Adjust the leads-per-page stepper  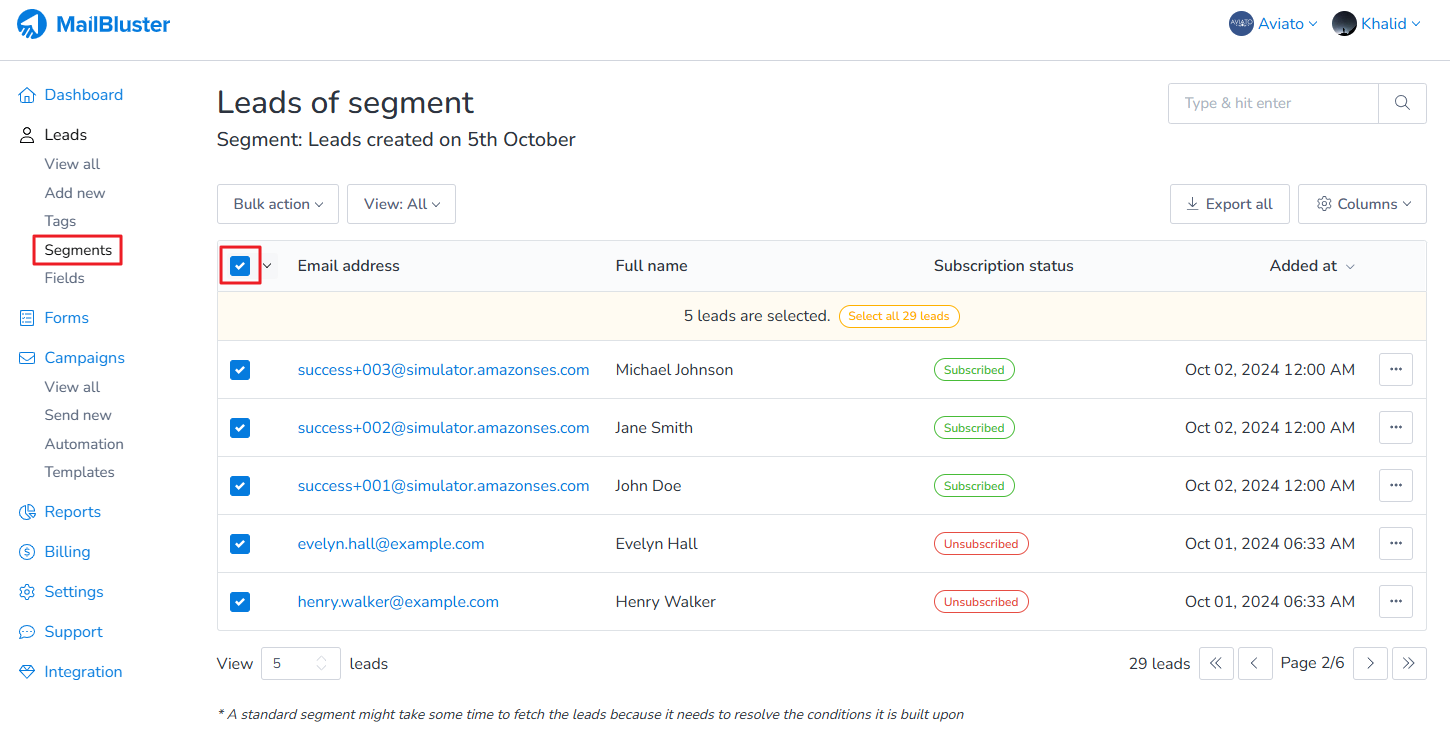coord(321,664)
